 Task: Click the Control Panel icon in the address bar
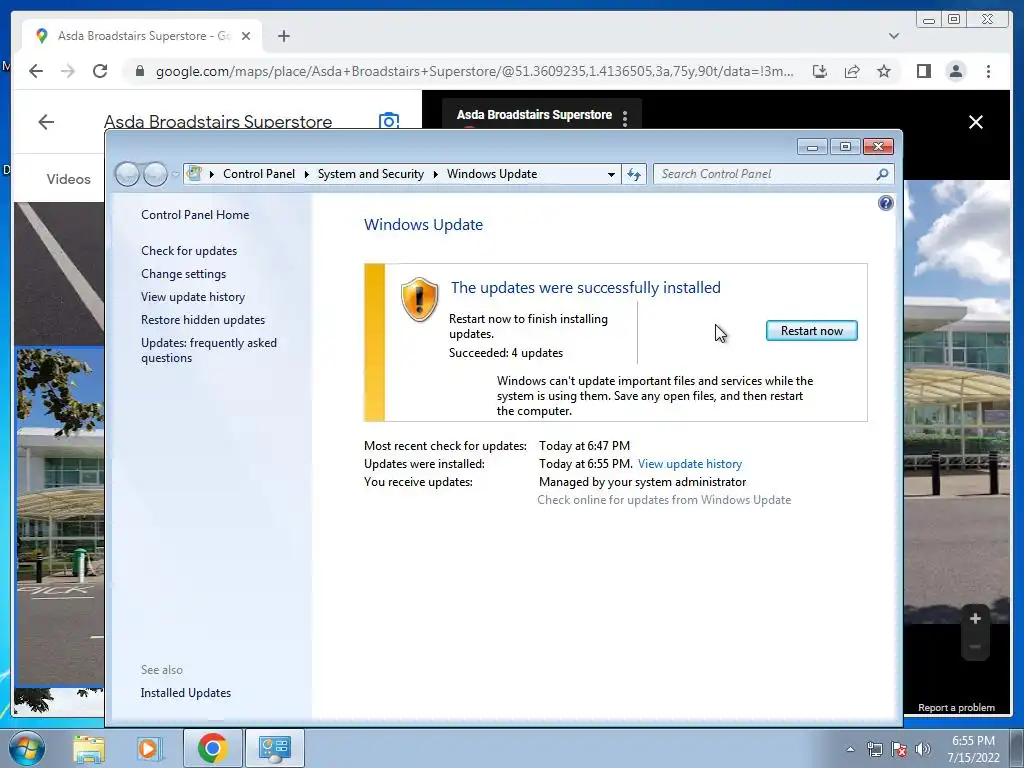click(194, 173)
